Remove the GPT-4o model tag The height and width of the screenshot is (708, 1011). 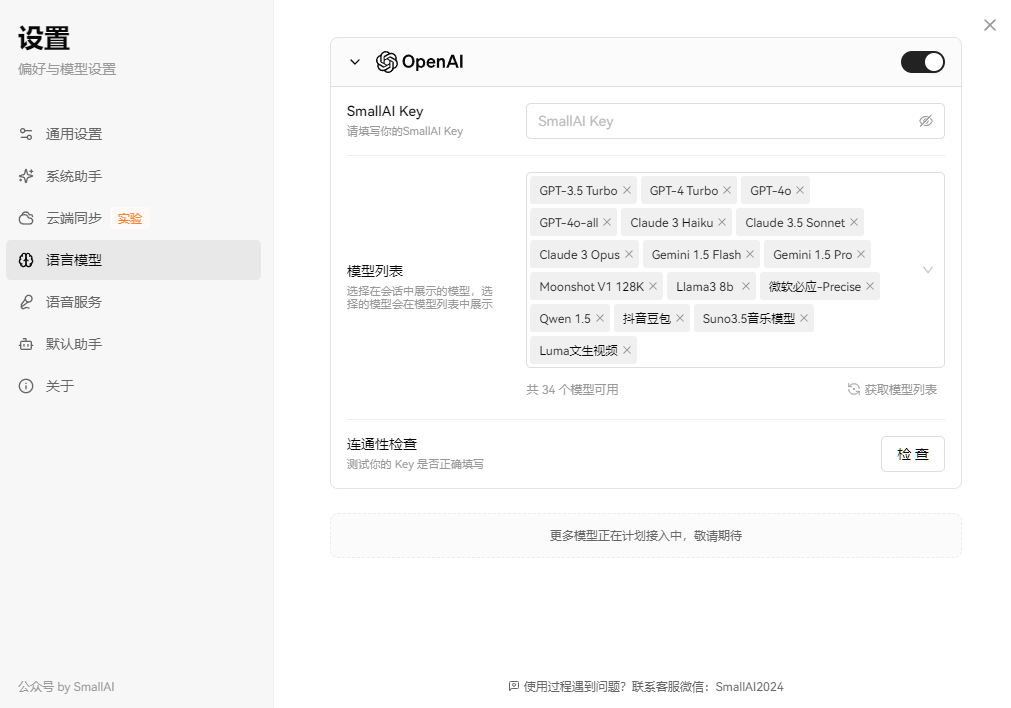(x=800, y=190)
